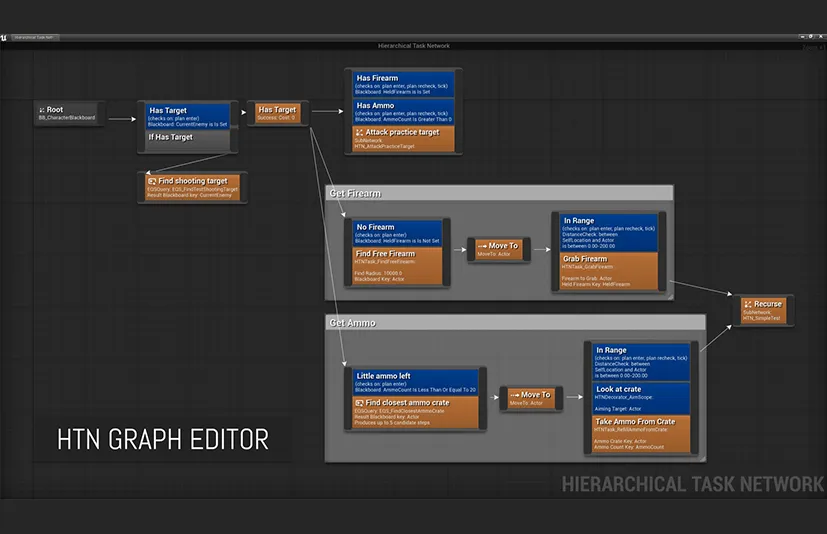Image resolution: width=827 pixels, height=534 pixels.
Task: Click the 'Success Cost: 0' text
Action: click(276, 118)
